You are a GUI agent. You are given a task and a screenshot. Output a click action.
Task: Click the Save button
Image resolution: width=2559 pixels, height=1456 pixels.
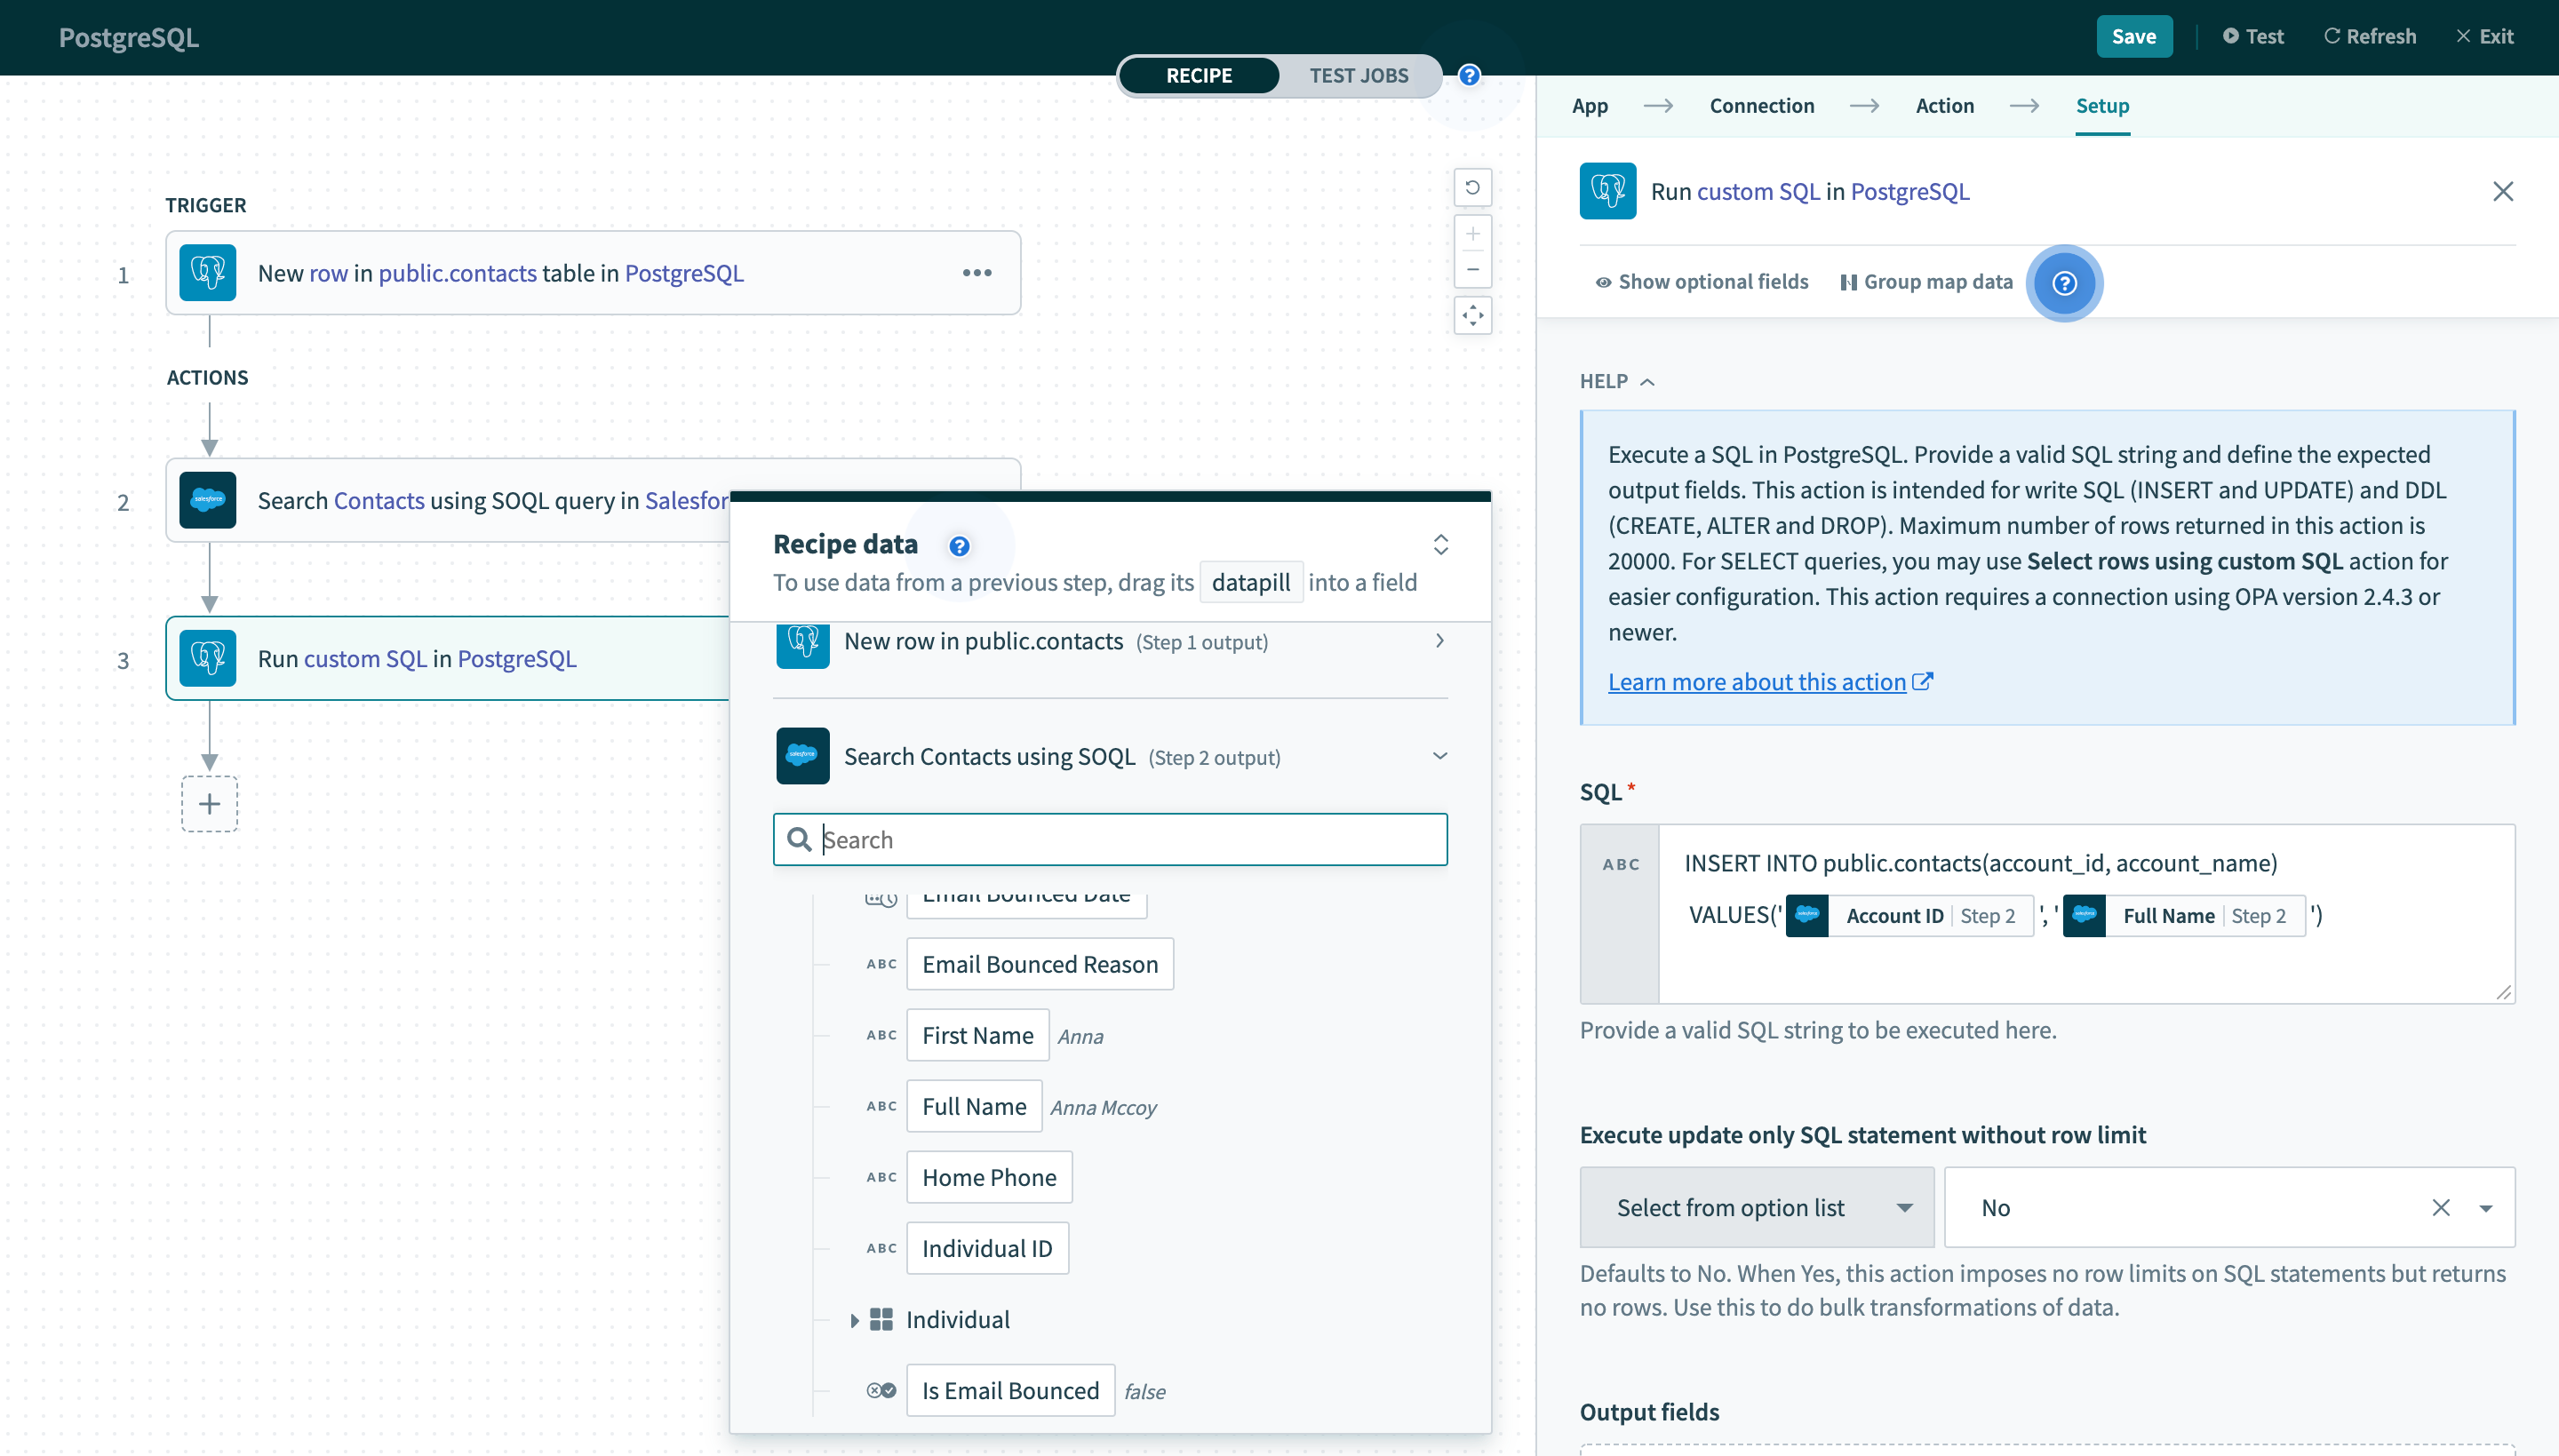click(x=2134, y=36)
